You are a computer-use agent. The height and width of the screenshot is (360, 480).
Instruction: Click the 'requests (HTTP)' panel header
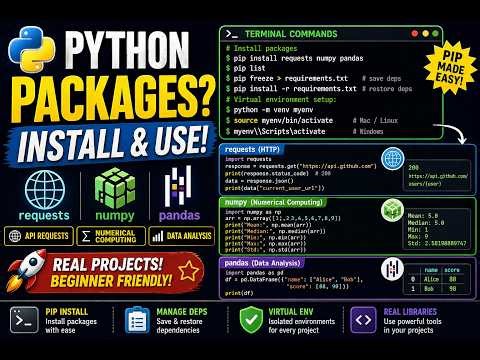(x=252, y=149)
